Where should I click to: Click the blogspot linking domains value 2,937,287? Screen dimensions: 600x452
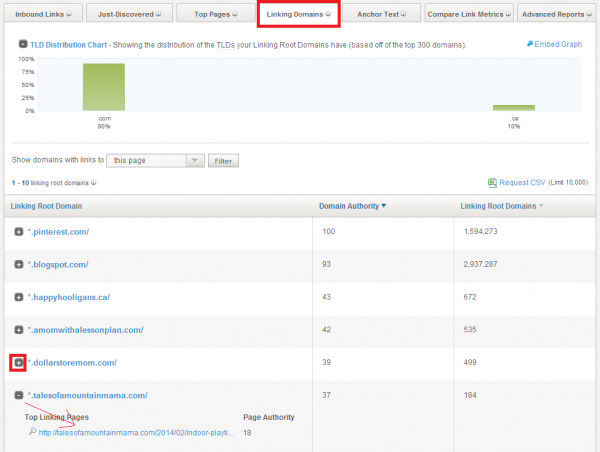[480, 264]
